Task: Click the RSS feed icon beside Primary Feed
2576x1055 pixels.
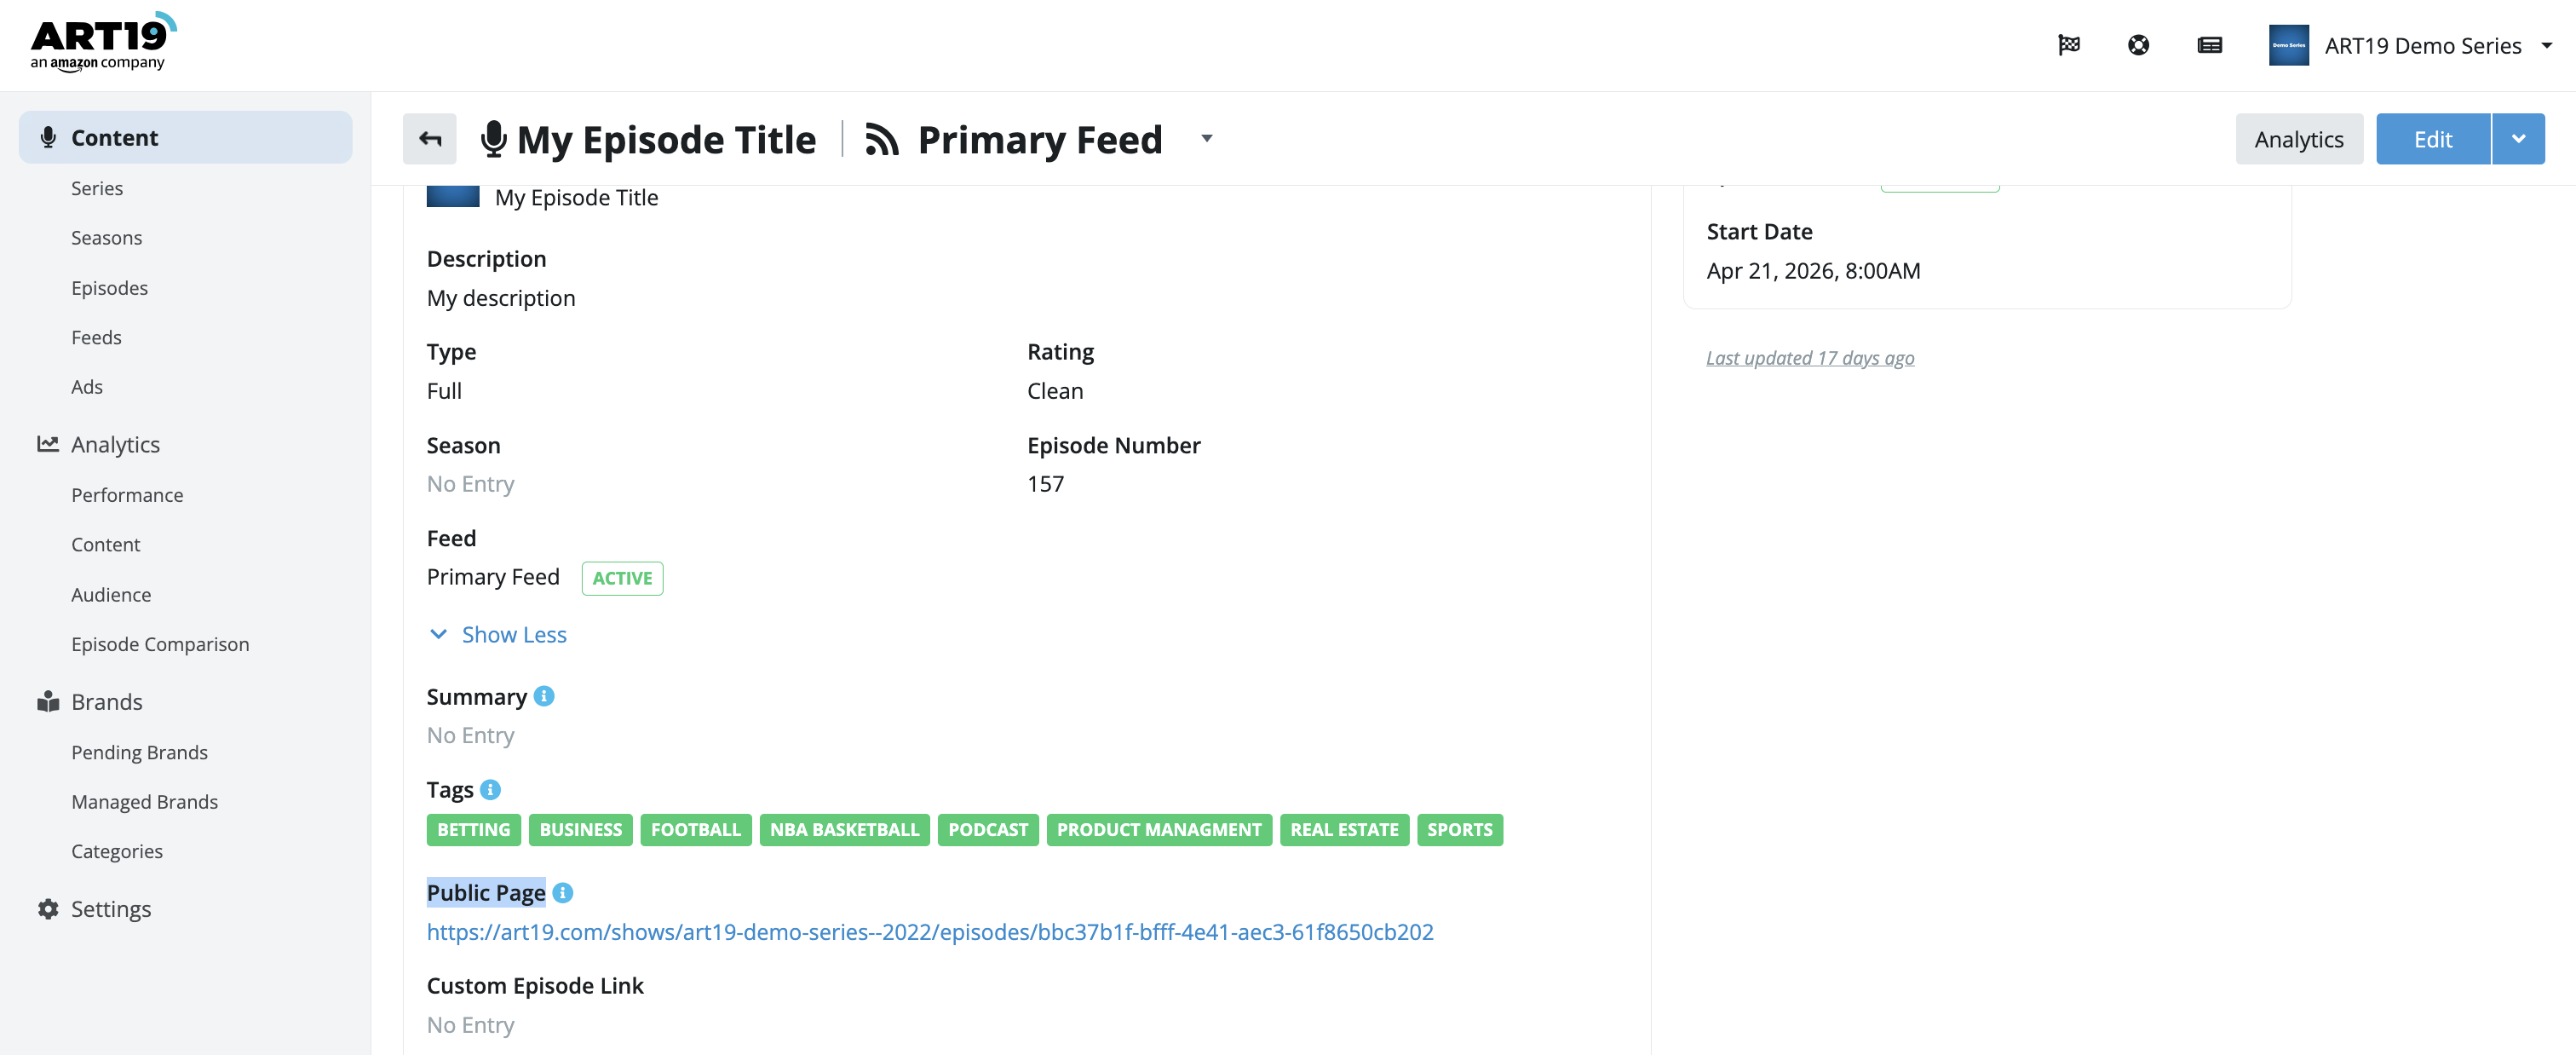Action: [x=881, y=139]
